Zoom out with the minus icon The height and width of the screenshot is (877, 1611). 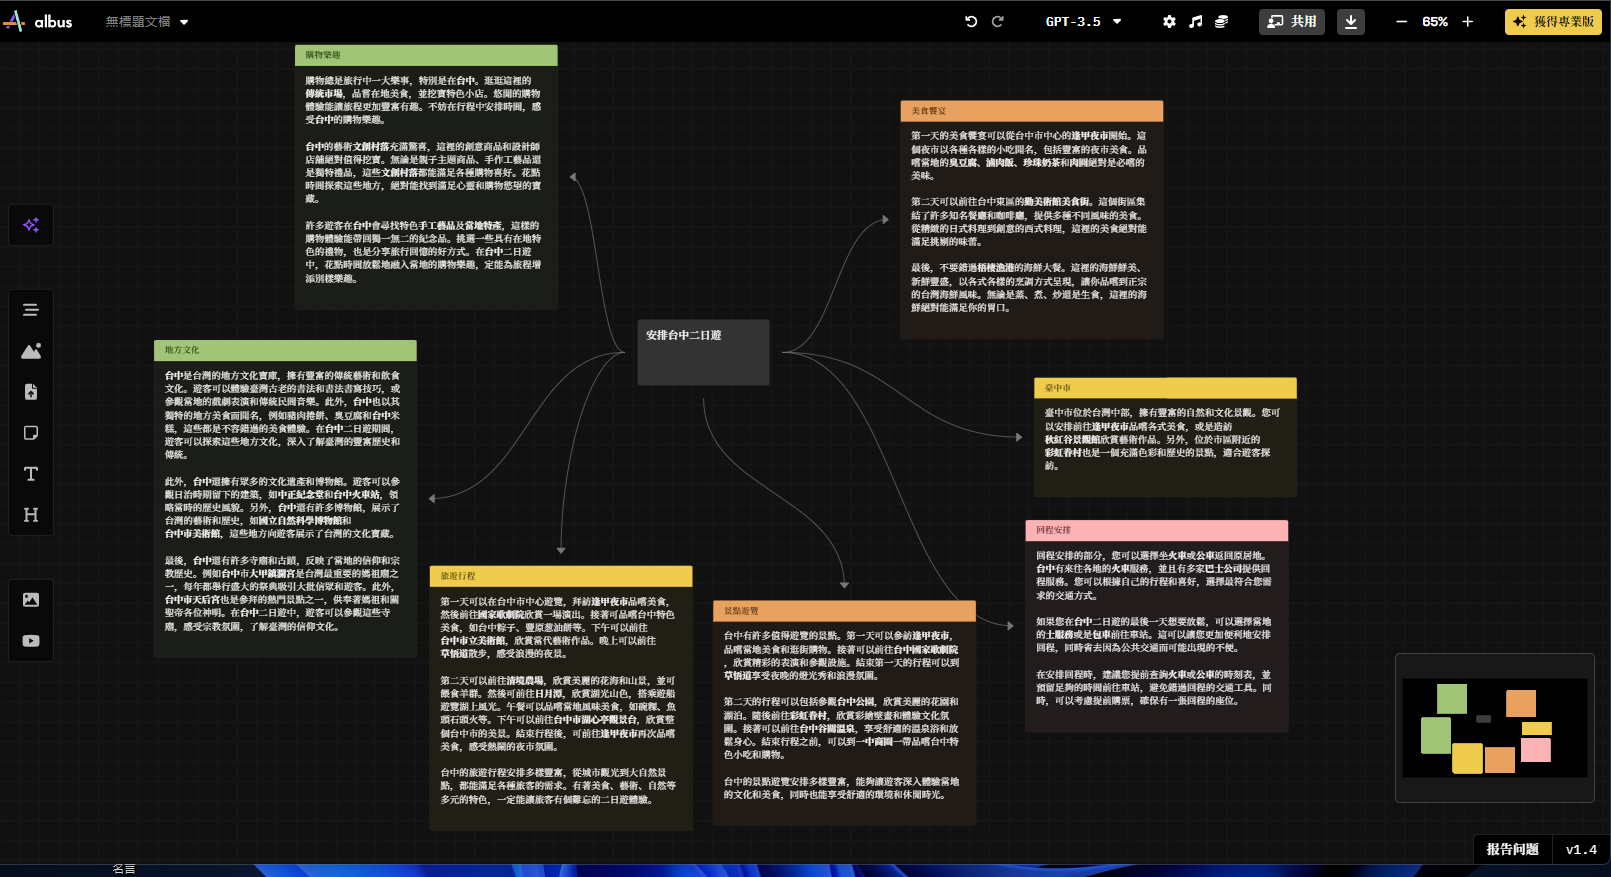(1401, 21)
